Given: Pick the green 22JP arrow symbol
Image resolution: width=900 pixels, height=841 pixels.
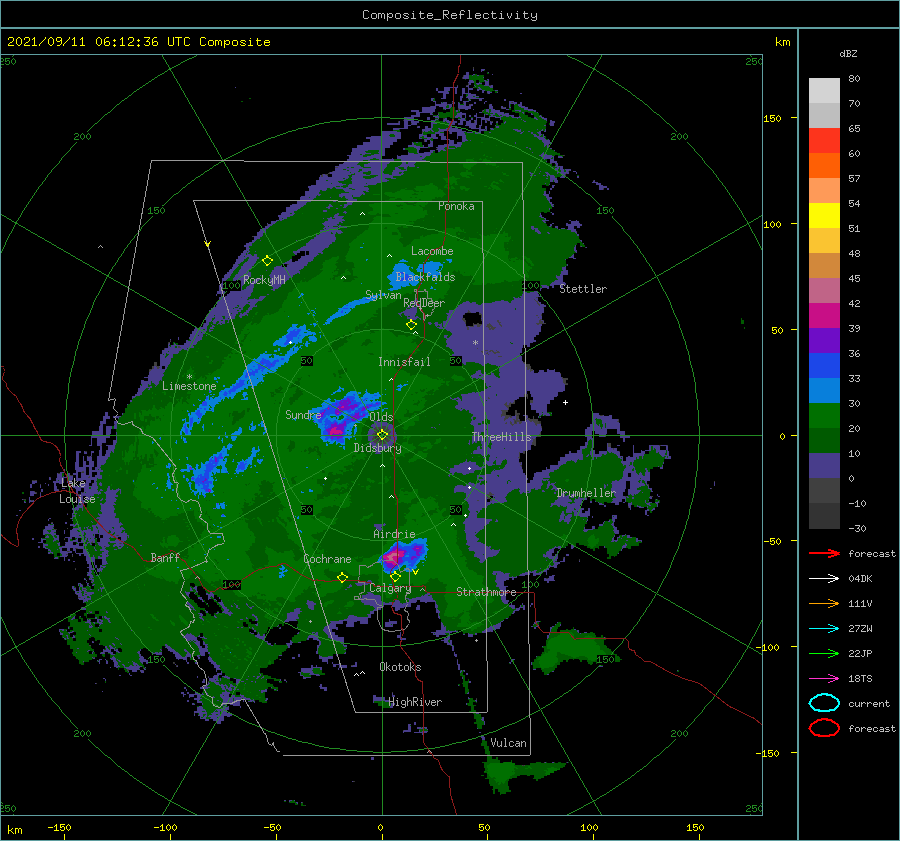Looking at the screenshot, I should 824,653.
